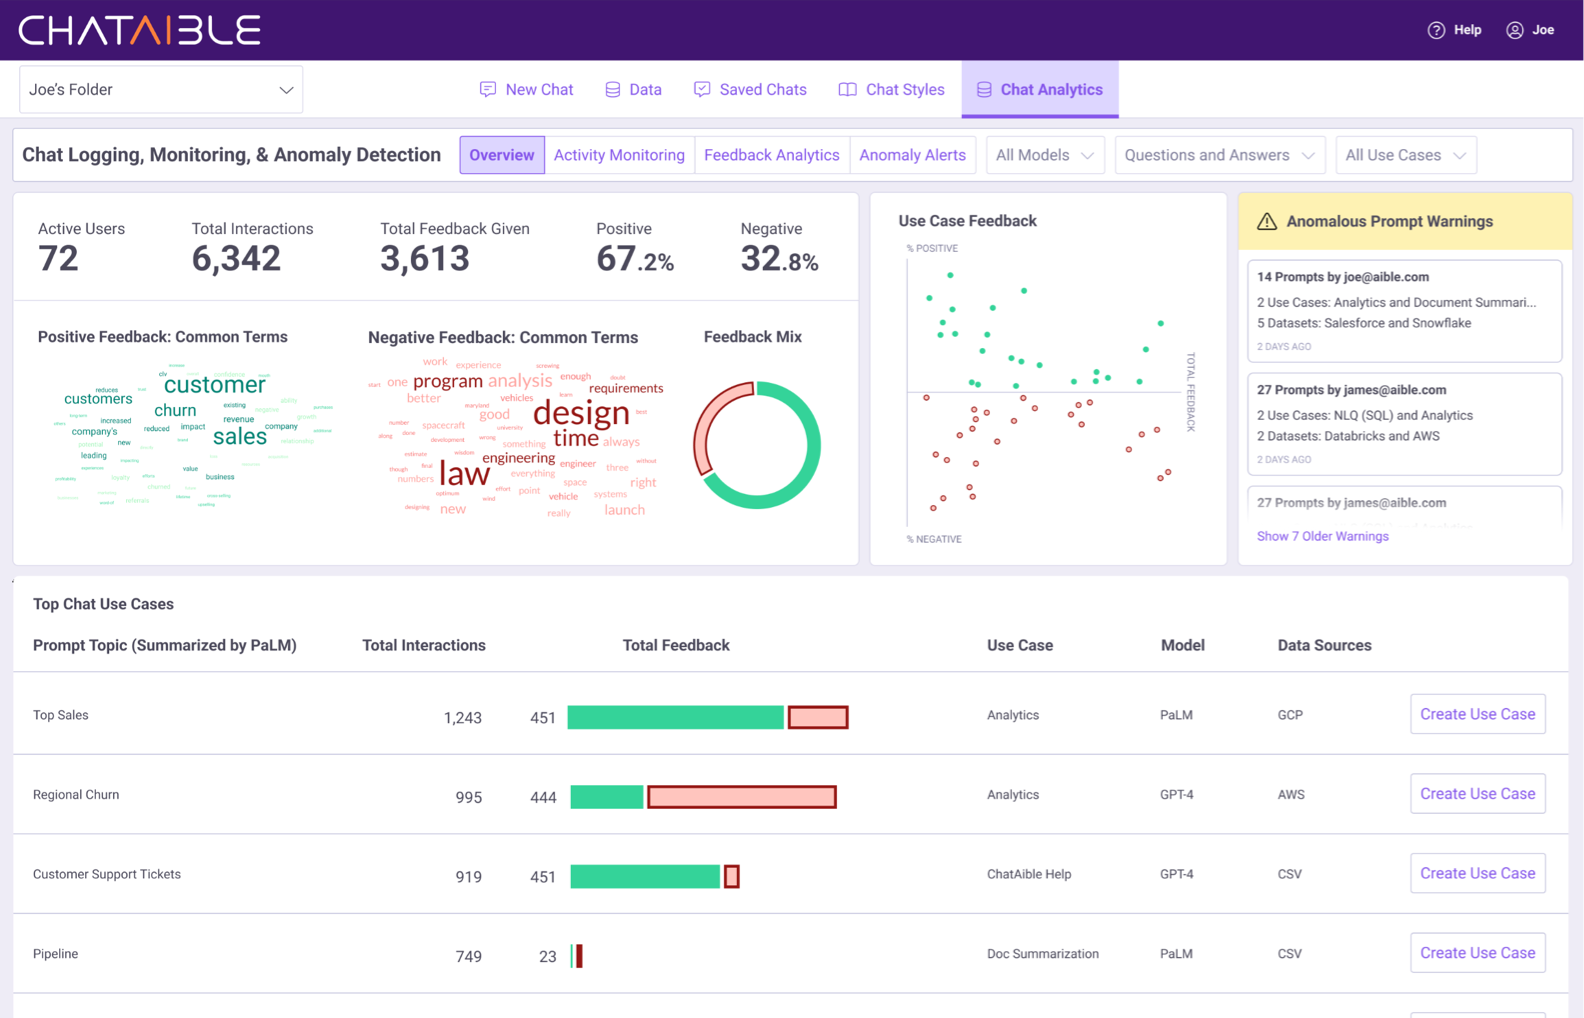Click the Regional Churn red feedback bar

(x=742, y=797)
